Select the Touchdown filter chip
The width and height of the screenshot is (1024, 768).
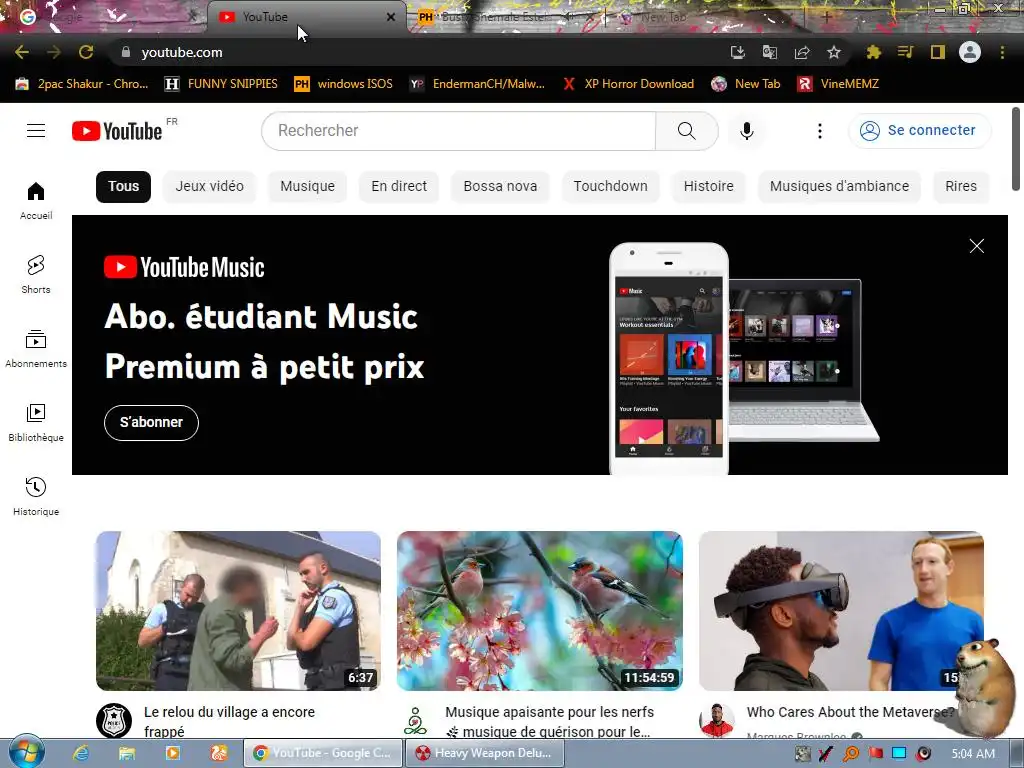[x=611, y=186]
